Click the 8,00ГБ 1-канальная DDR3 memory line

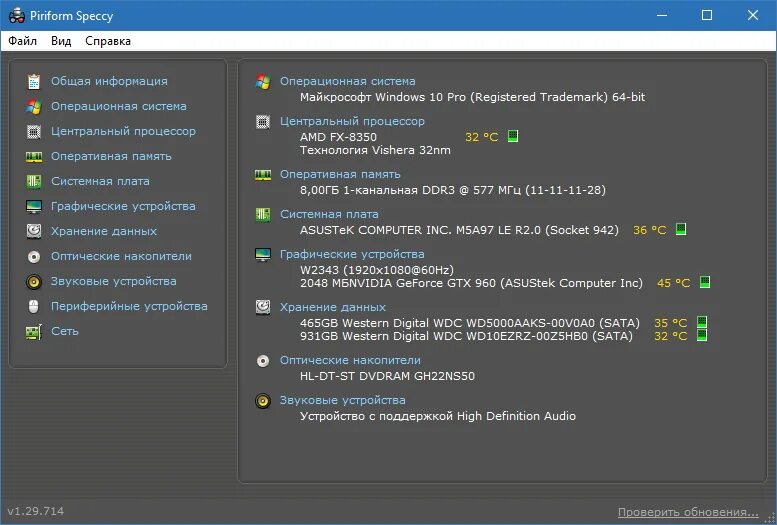point(452,190)
